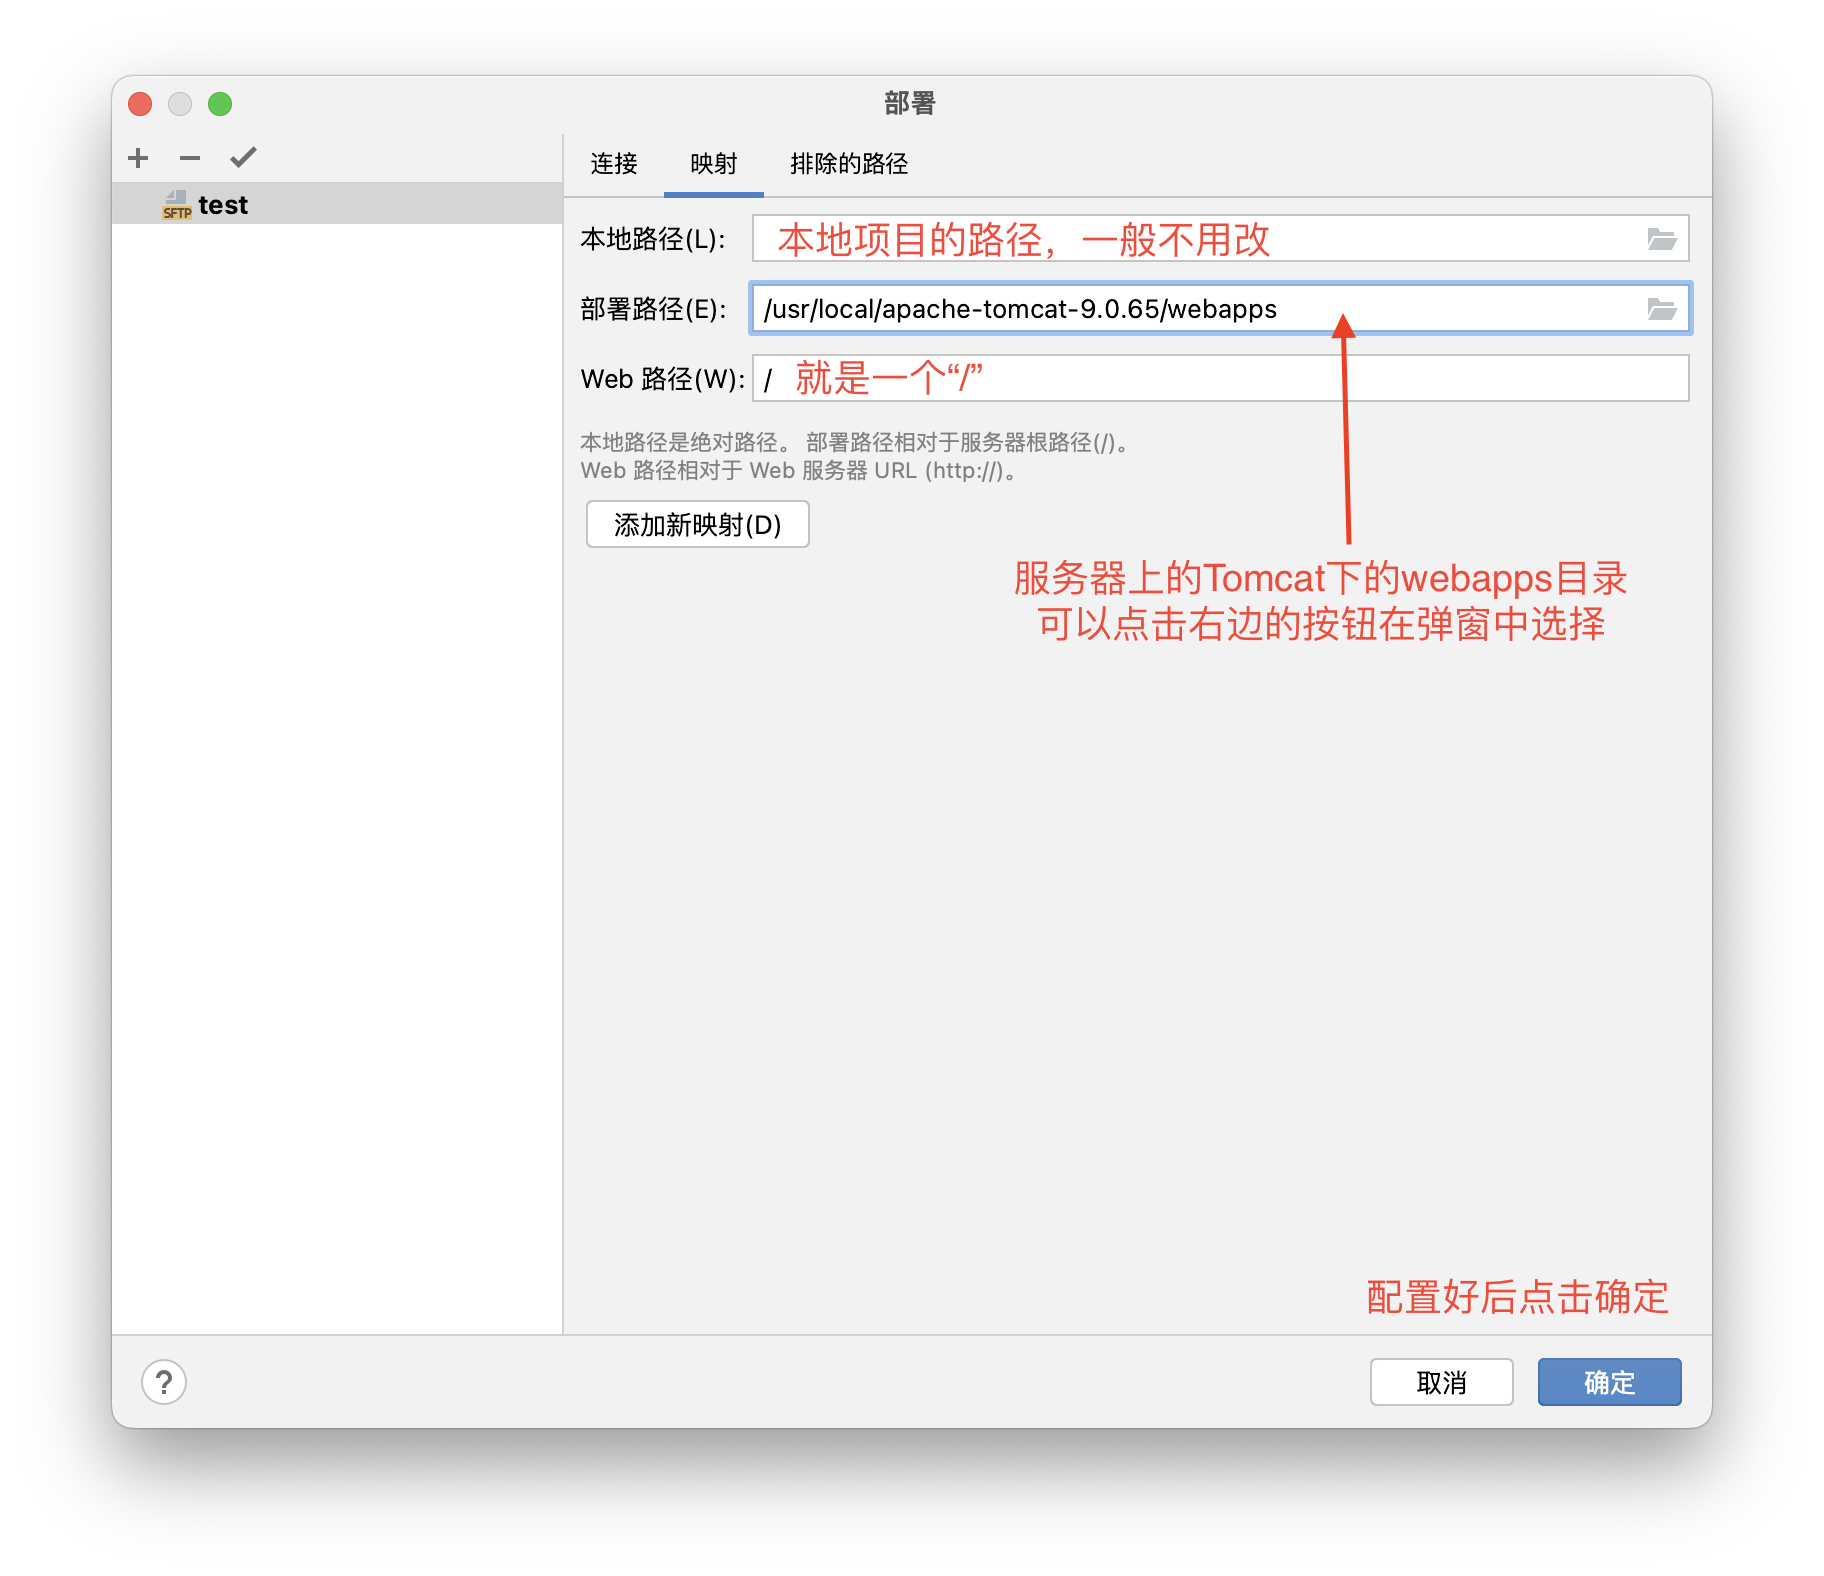Mark server as default with checkmark icon
Screen dimensions: 1824x1576
tap(243, 158)
